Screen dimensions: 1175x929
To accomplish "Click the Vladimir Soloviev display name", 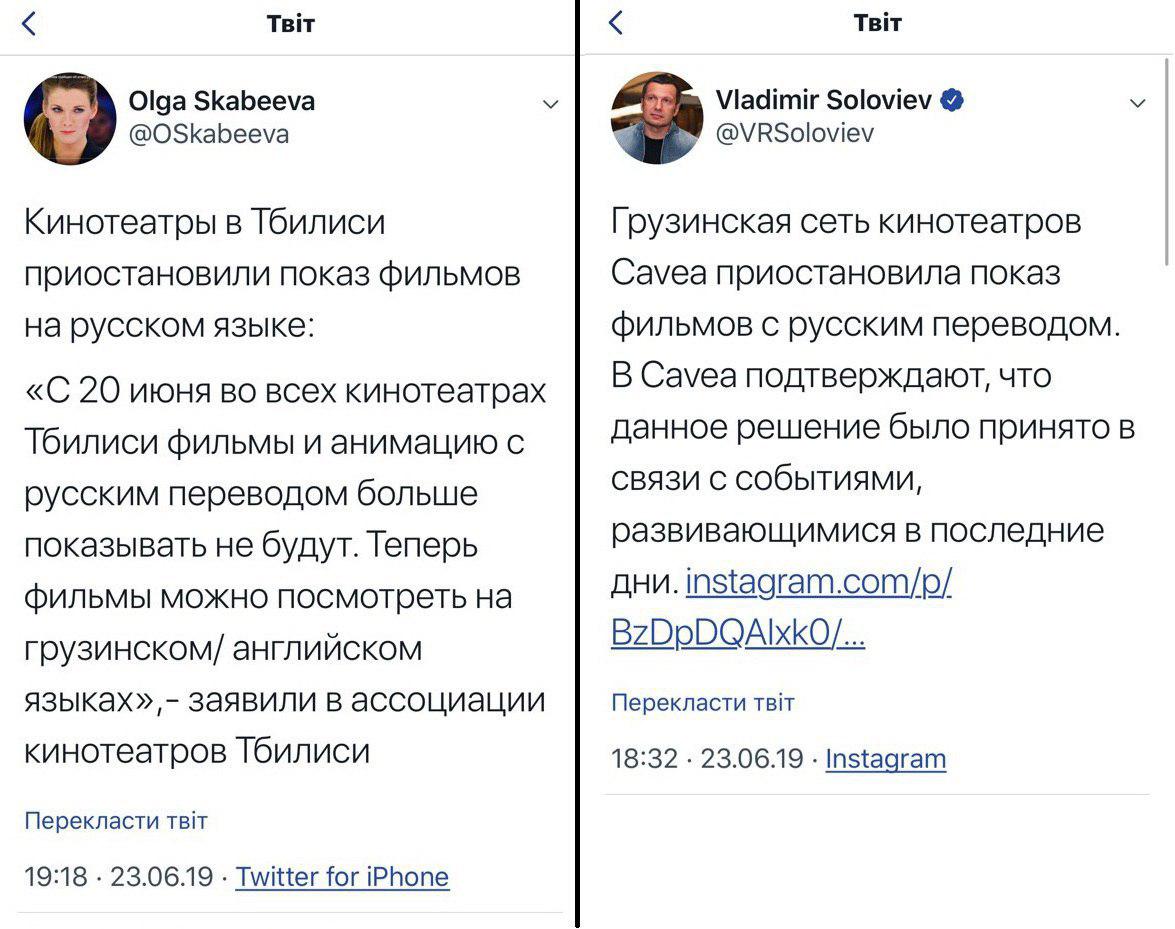I will tap(824, 99).
